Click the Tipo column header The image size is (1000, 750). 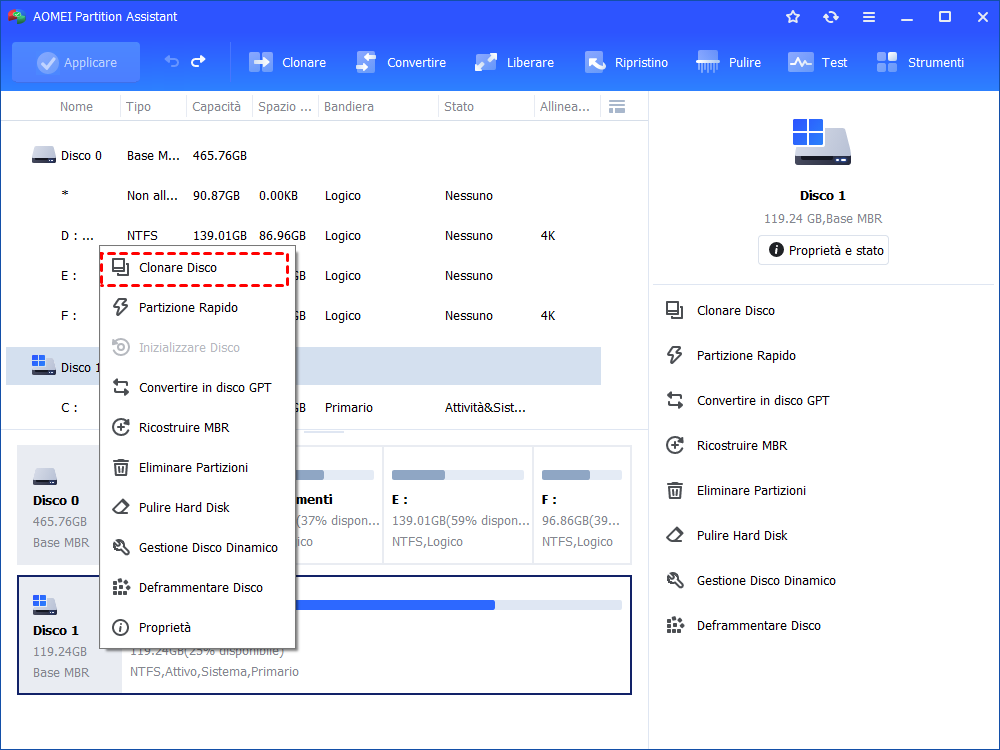(x=138, y=107)
